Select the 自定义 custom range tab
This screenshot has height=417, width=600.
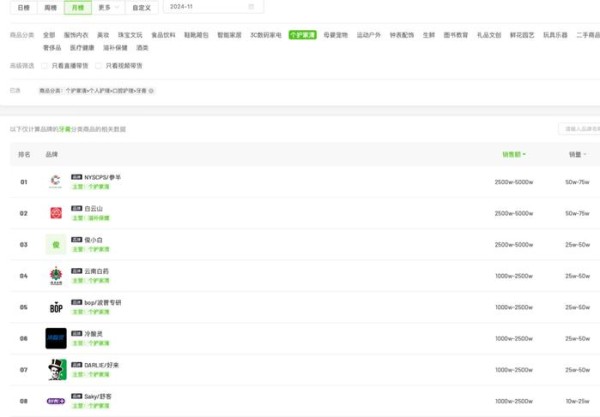[x=142, y=7]
